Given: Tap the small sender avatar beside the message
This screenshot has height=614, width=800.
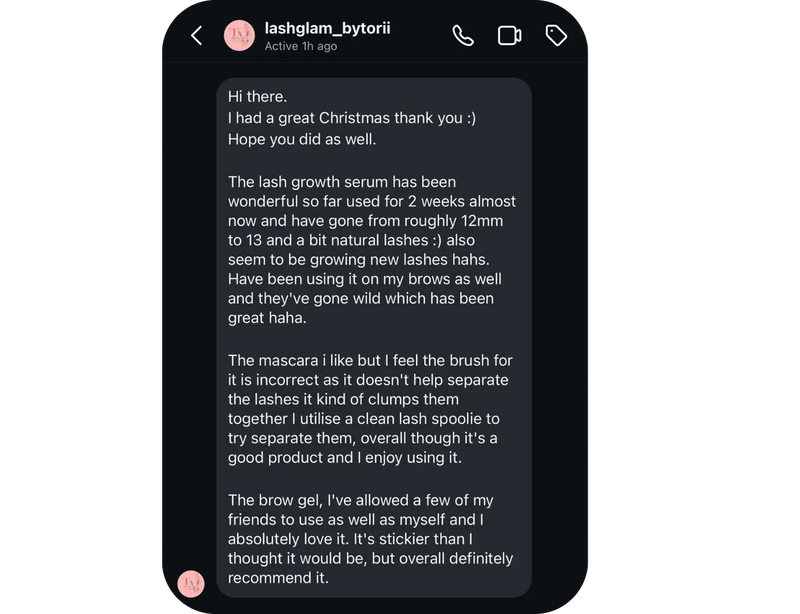Looking at the screenshot, I should (x=191, y=584).
